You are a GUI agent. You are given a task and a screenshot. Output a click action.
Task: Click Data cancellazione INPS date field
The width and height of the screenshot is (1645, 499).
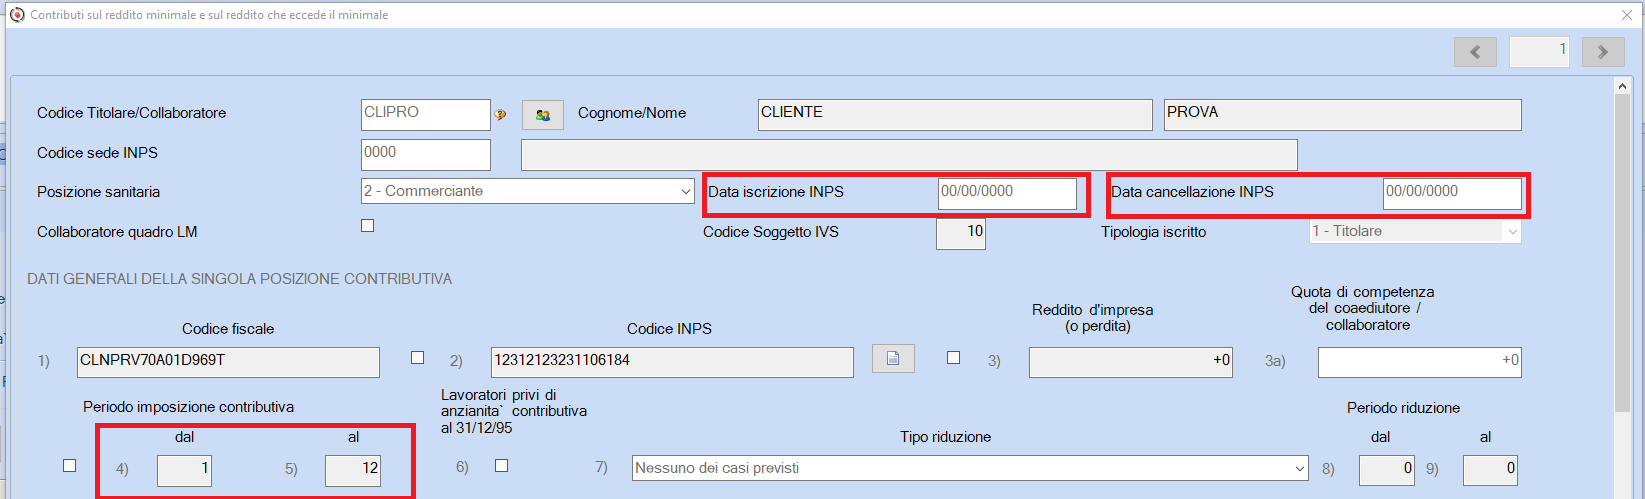click(1452, 193)
